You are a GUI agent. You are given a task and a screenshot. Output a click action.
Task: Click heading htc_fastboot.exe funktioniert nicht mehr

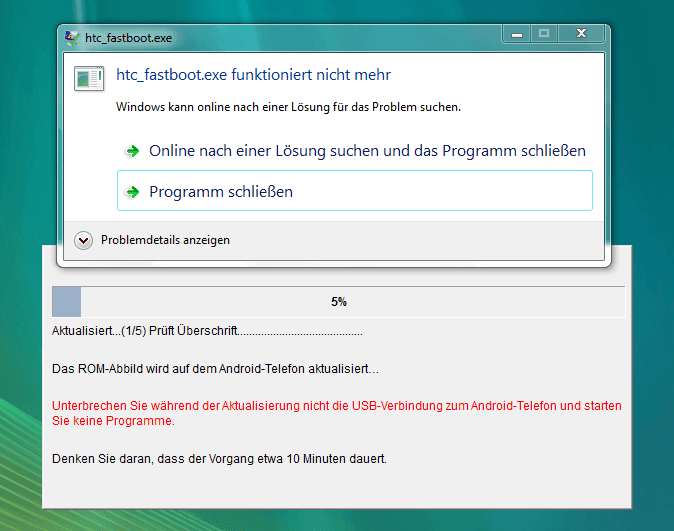(253, 75)
